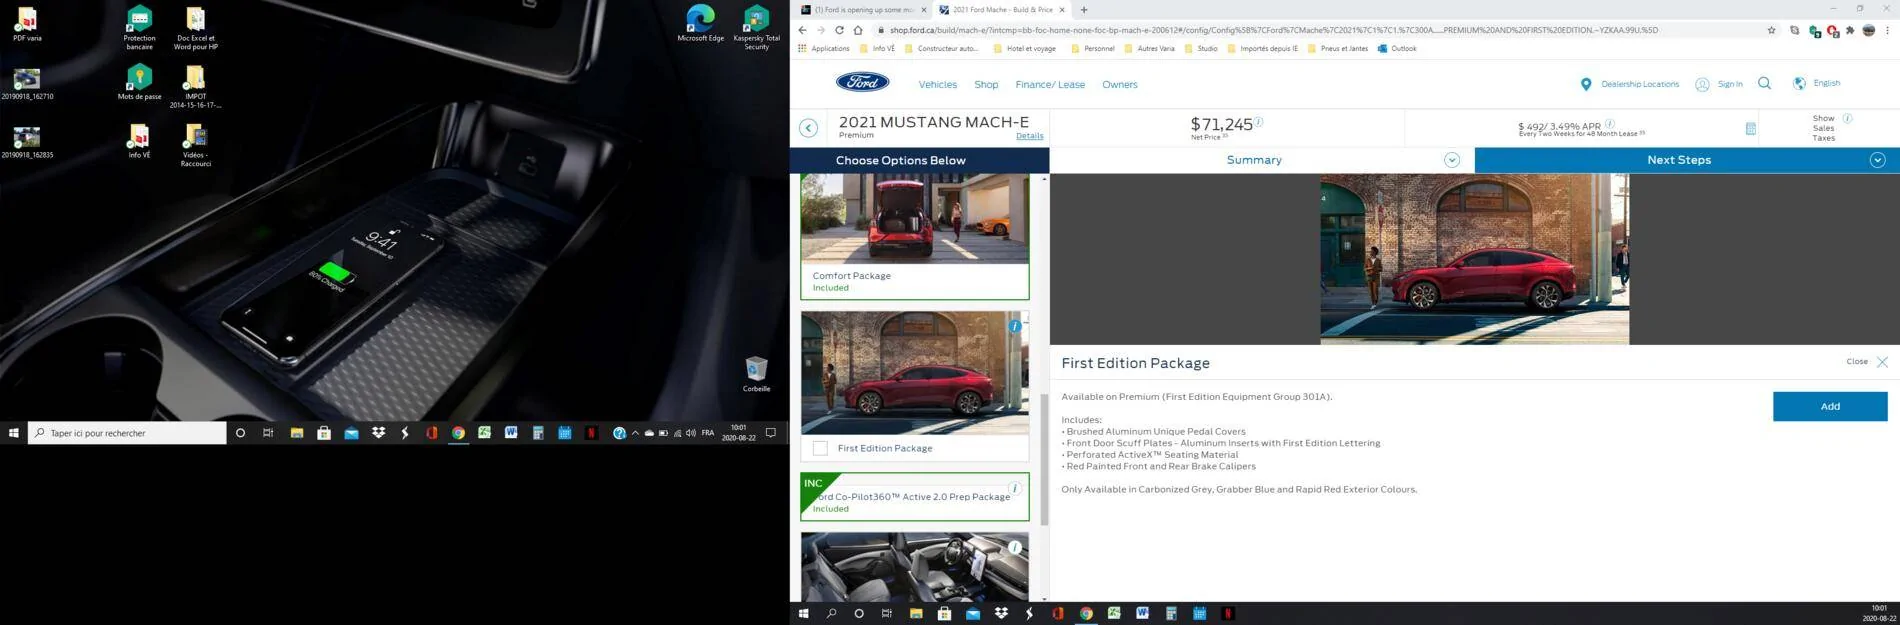Open Dropbox icon on left screen taskbar
Image resolution: width=1900 pixels, height=625 pixels.
tap(378, 433)
